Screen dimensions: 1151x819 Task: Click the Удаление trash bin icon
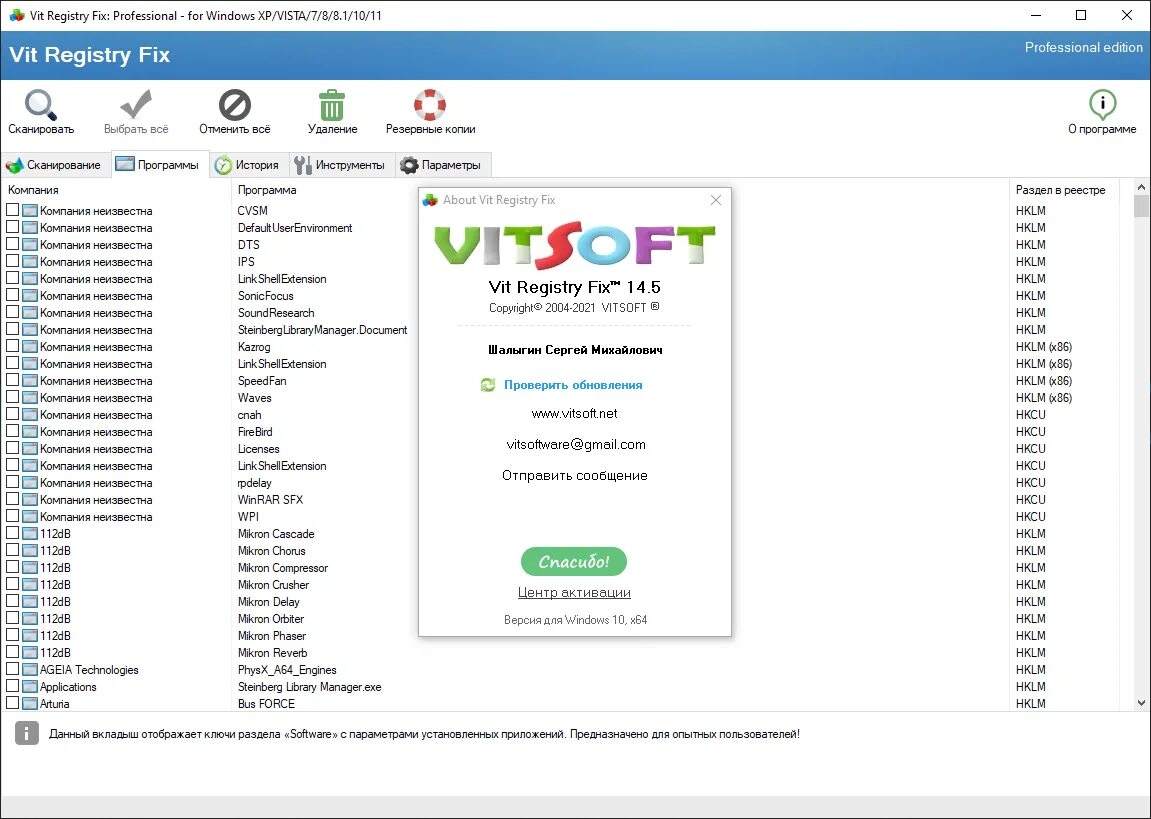pyautogui.click(x=332, y=105)
